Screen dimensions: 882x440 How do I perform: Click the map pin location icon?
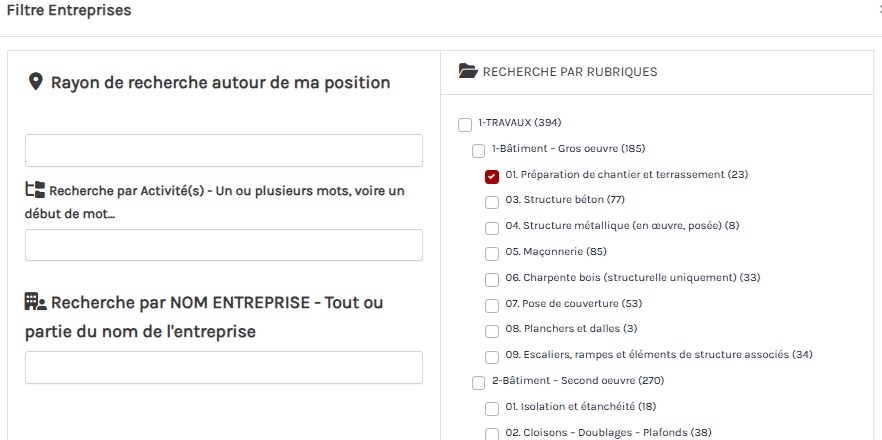click(x=35, y=82)
